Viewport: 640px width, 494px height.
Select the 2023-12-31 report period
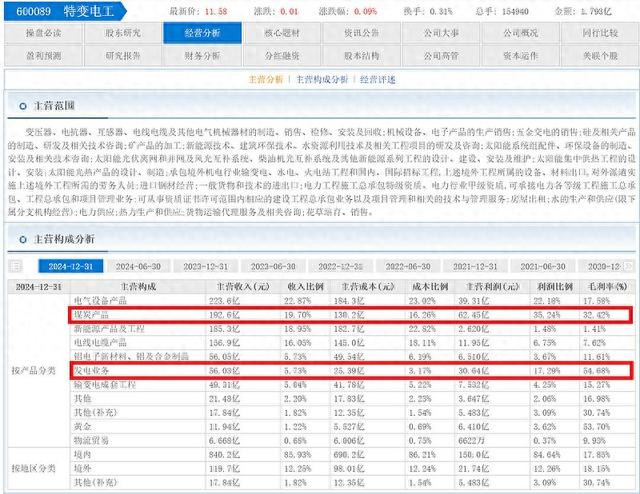pos(205,267)
